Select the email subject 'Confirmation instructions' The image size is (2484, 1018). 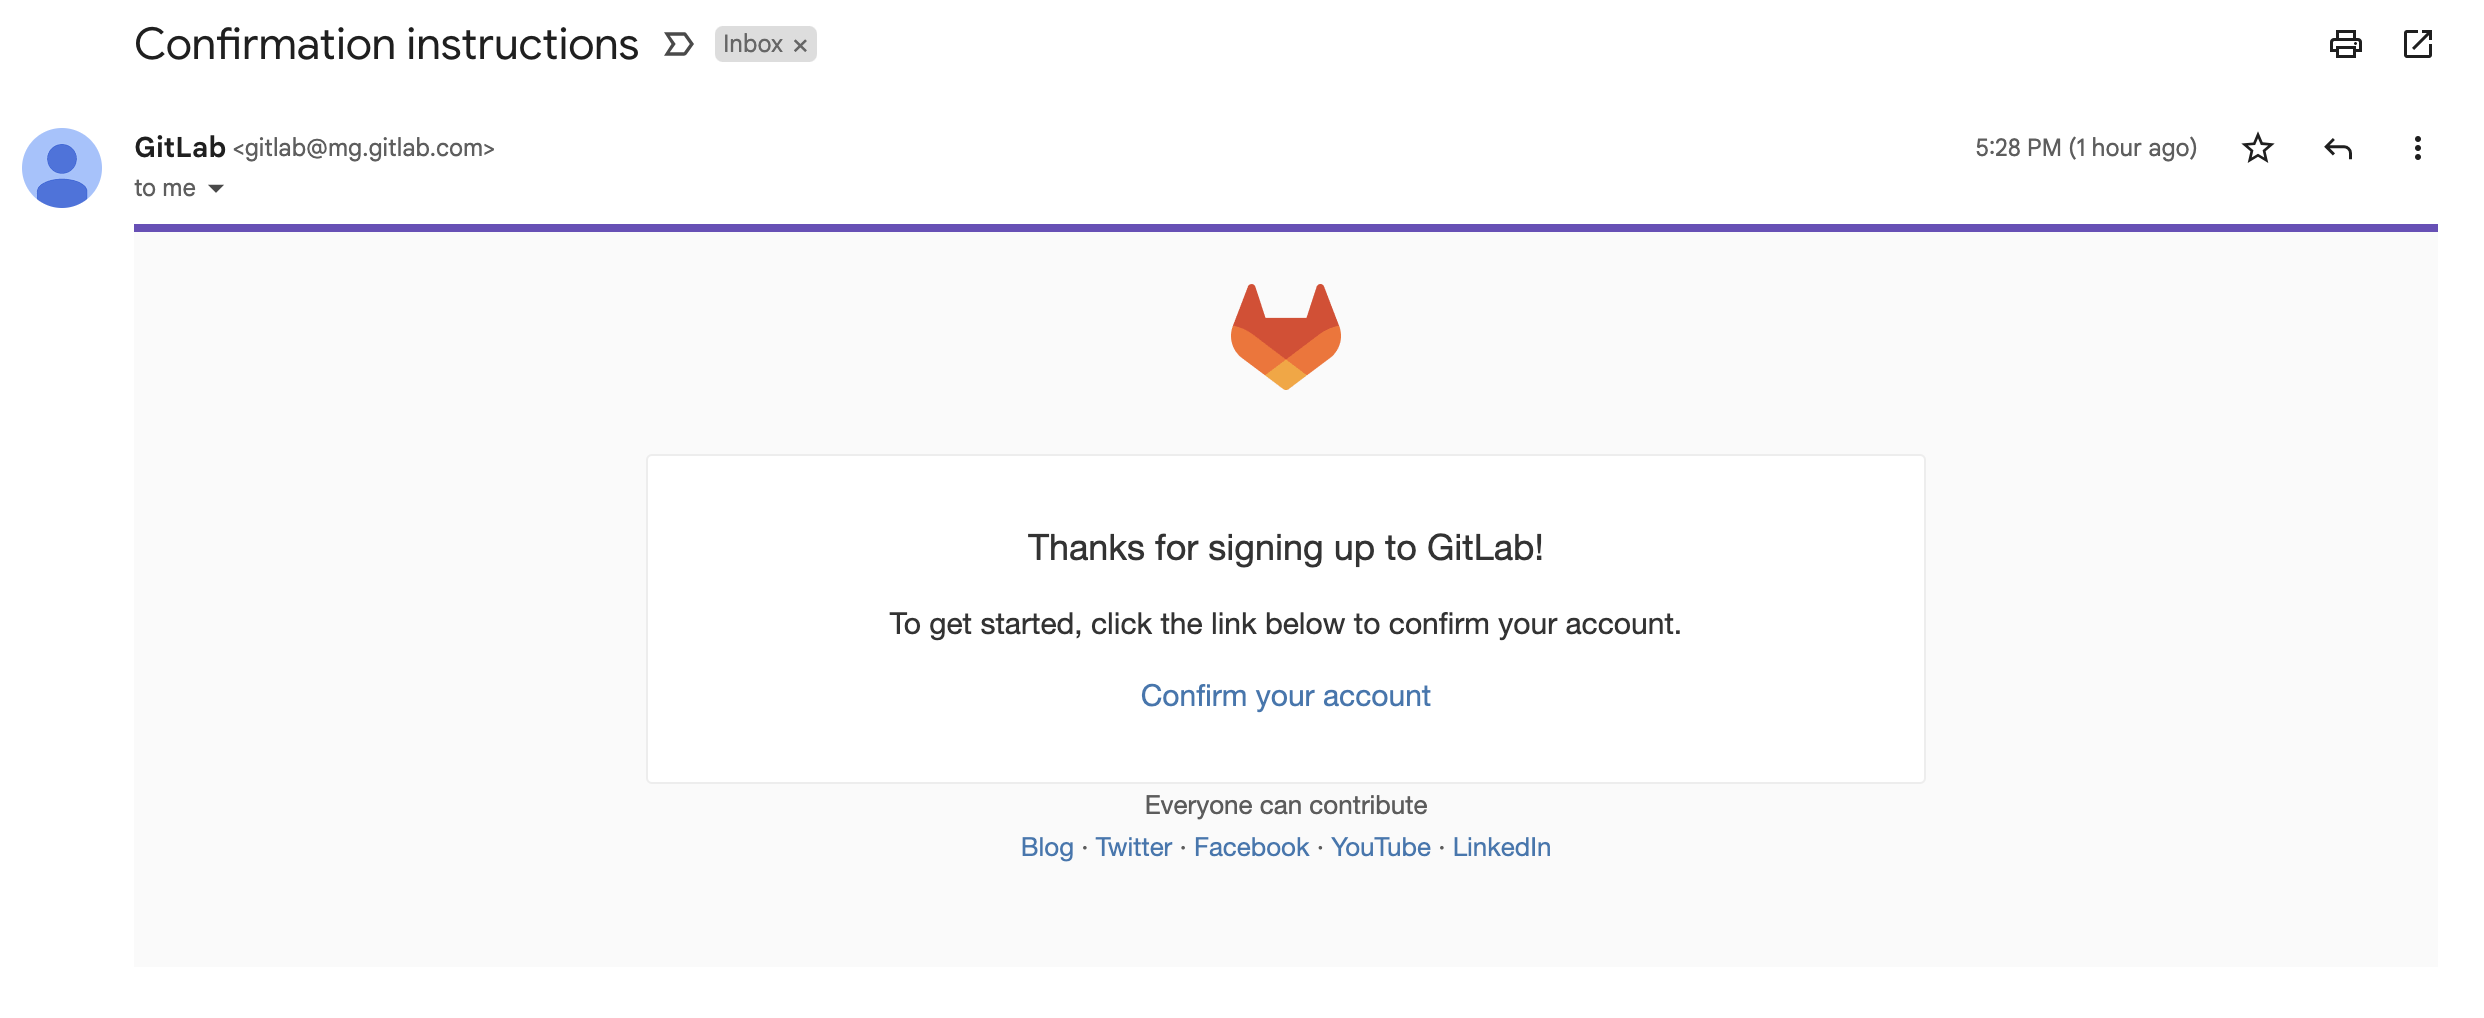coord(387,43)
